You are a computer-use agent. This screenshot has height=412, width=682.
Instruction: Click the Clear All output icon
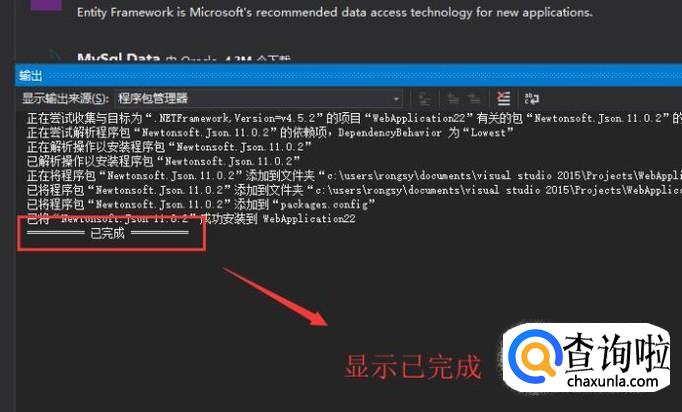pos(503,99)
